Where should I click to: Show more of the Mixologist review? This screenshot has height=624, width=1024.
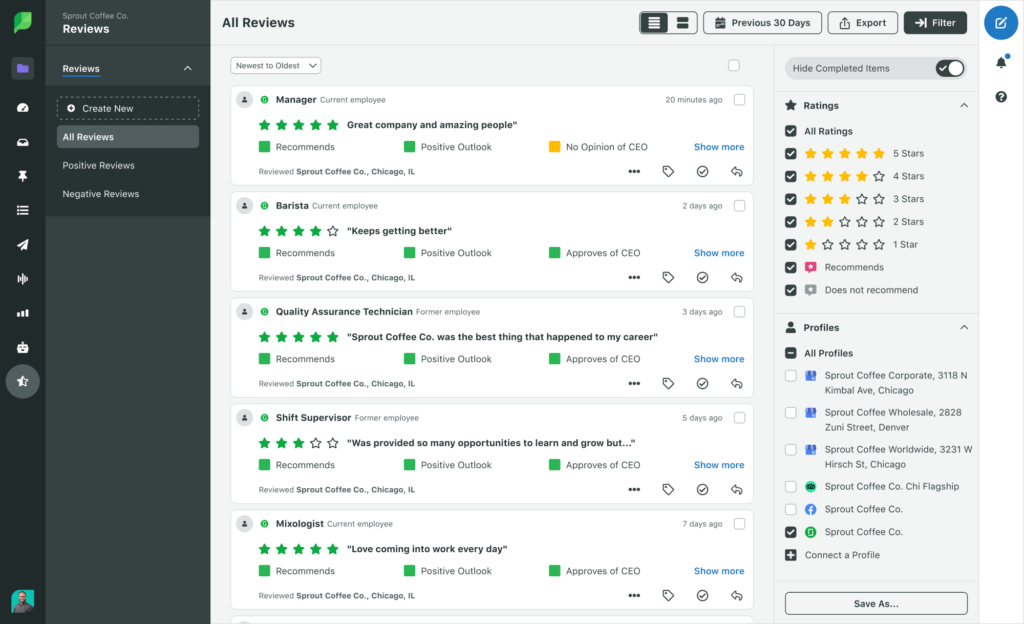click(719, 570)
